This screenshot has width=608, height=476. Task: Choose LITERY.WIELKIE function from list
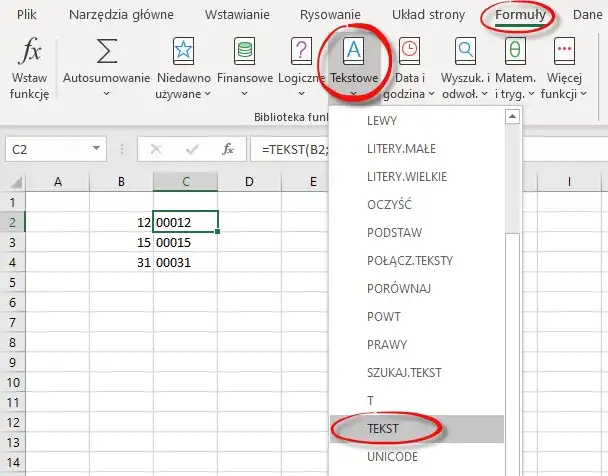coord(407,176)
